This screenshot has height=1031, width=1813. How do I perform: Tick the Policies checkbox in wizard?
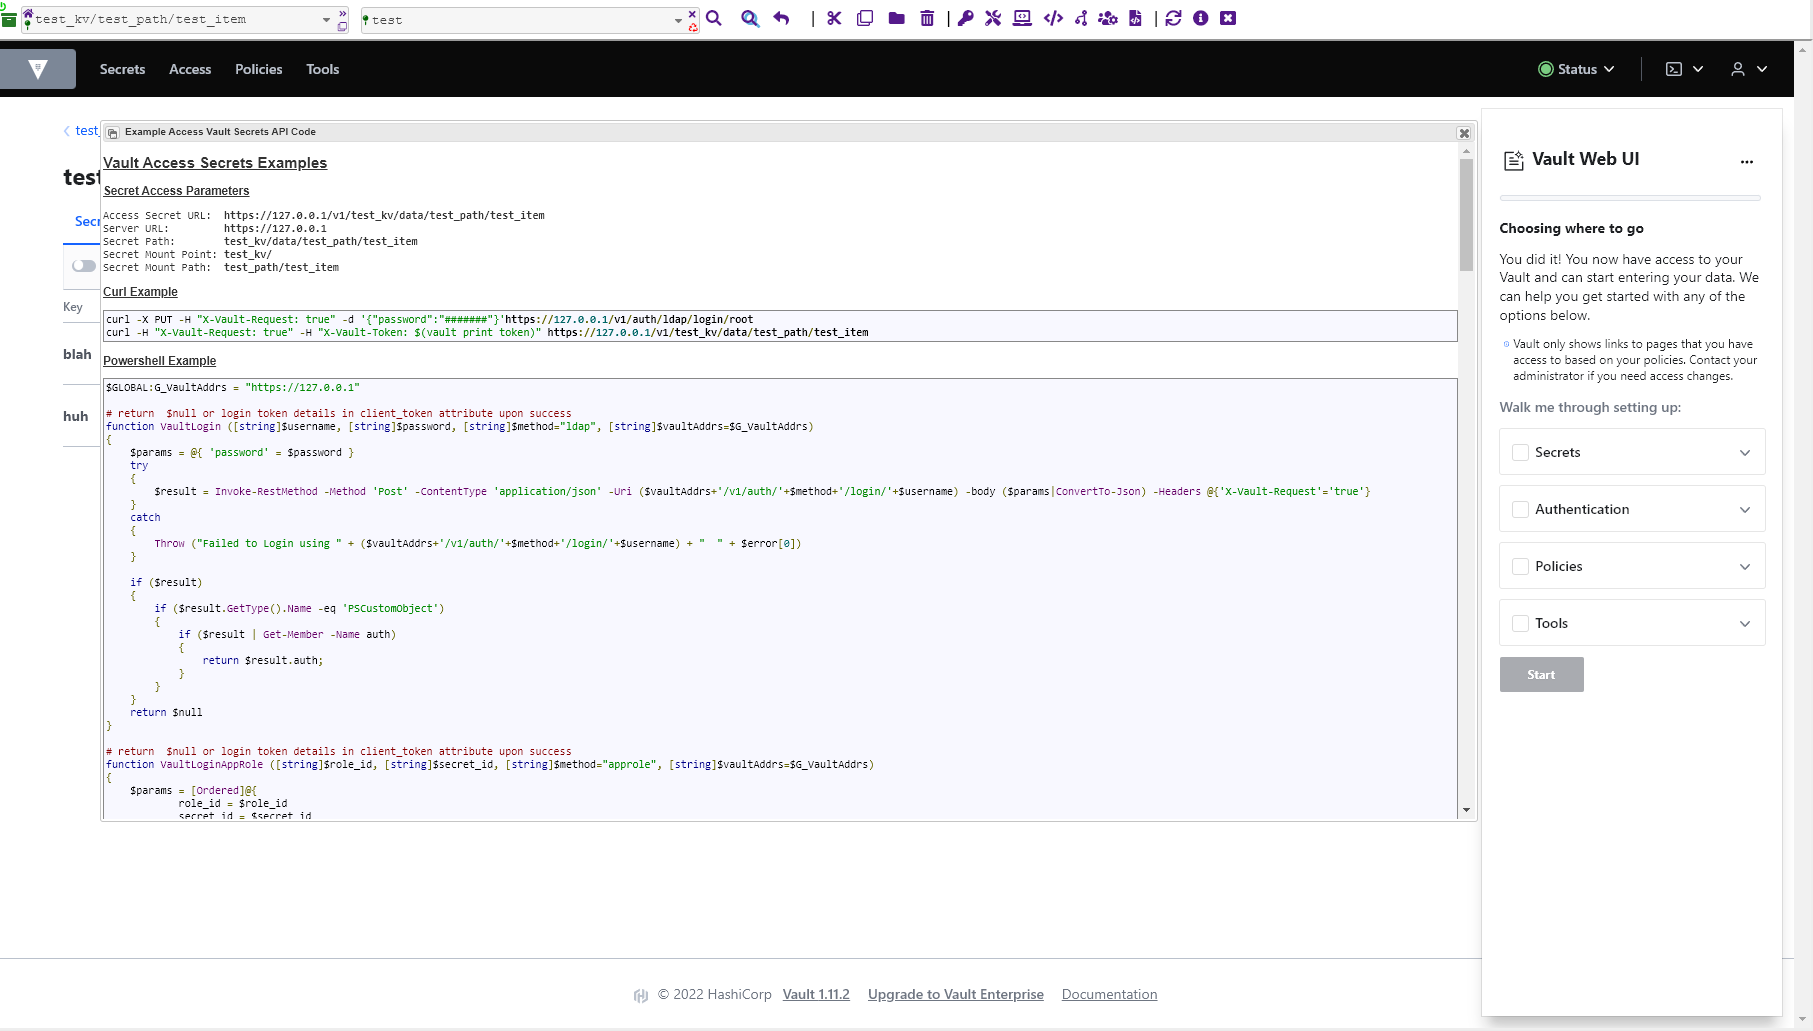pyautogui.click(x=1520, y=567)
